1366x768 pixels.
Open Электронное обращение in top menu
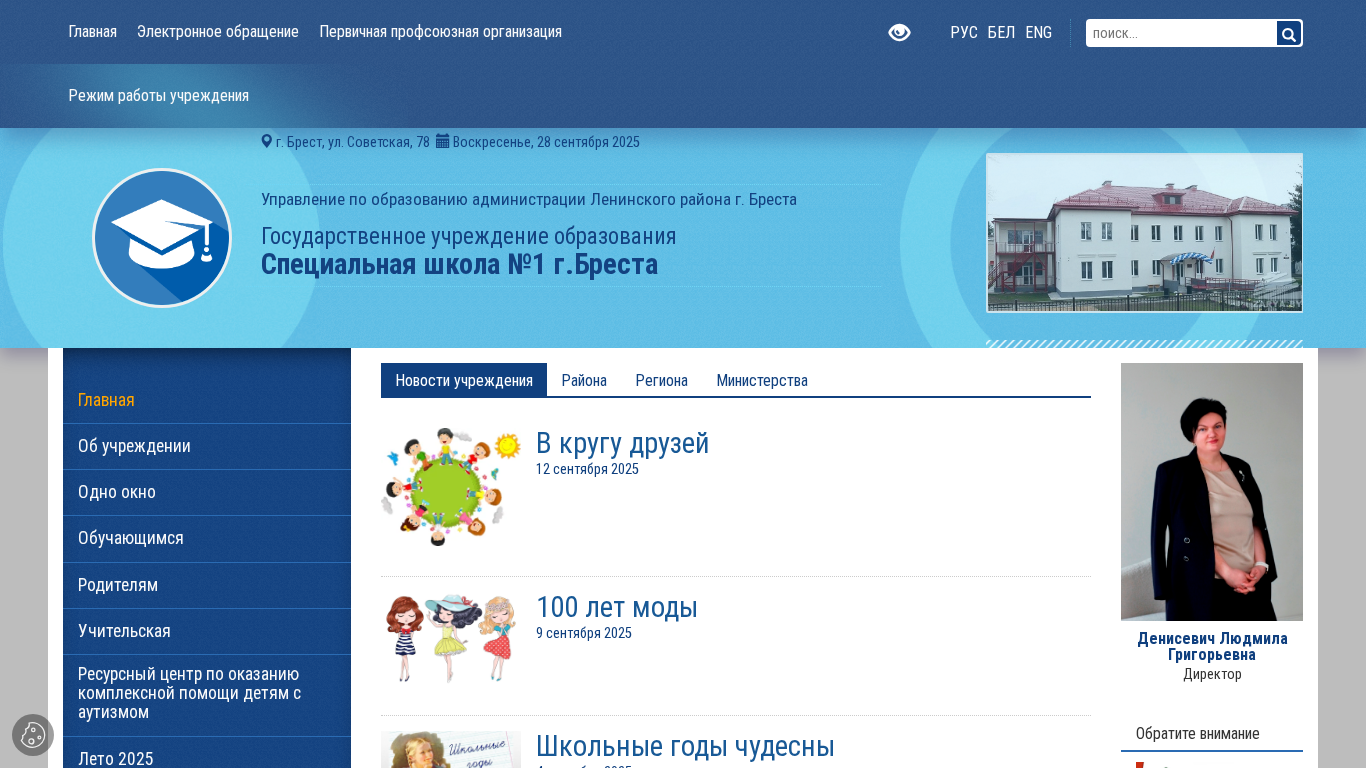tap(218, 32)
